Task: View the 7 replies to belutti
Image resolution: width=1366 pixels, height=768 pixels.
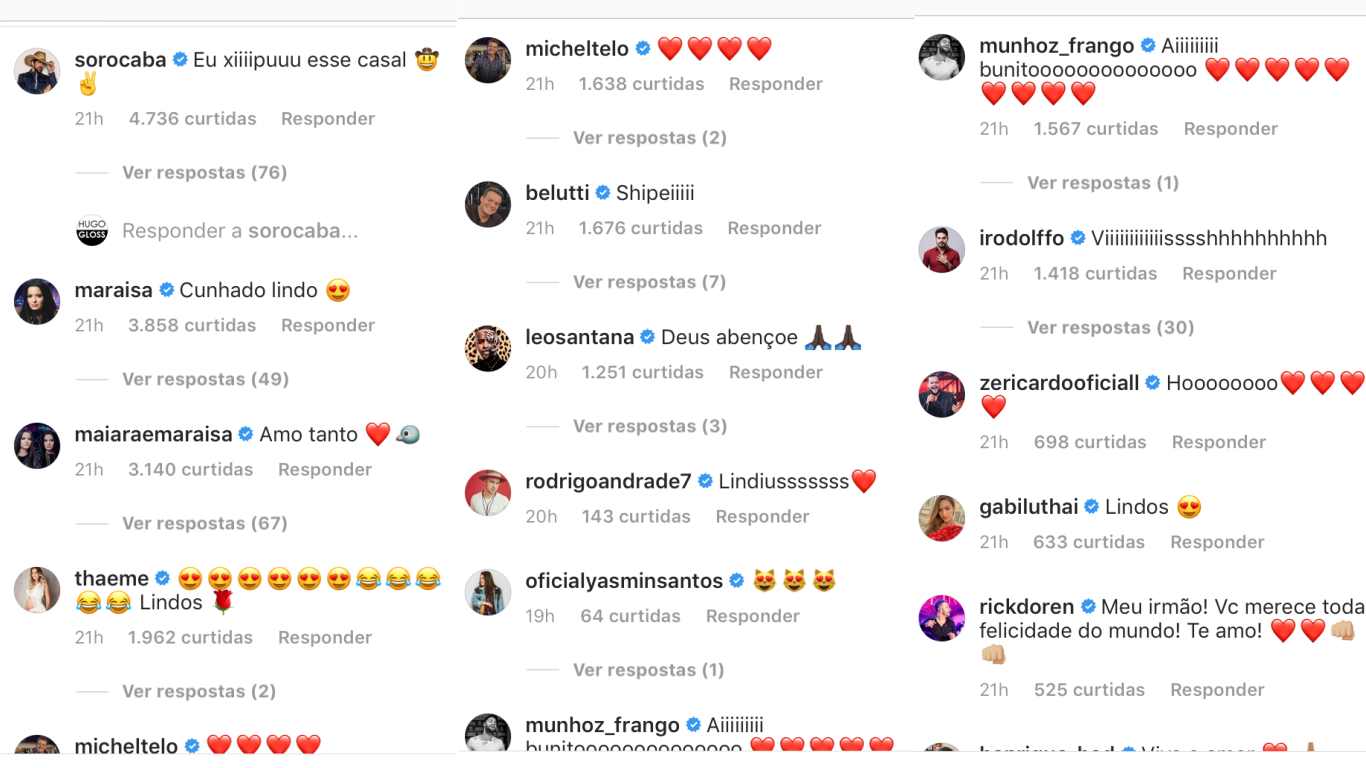Action: click(x=649, y=282)
